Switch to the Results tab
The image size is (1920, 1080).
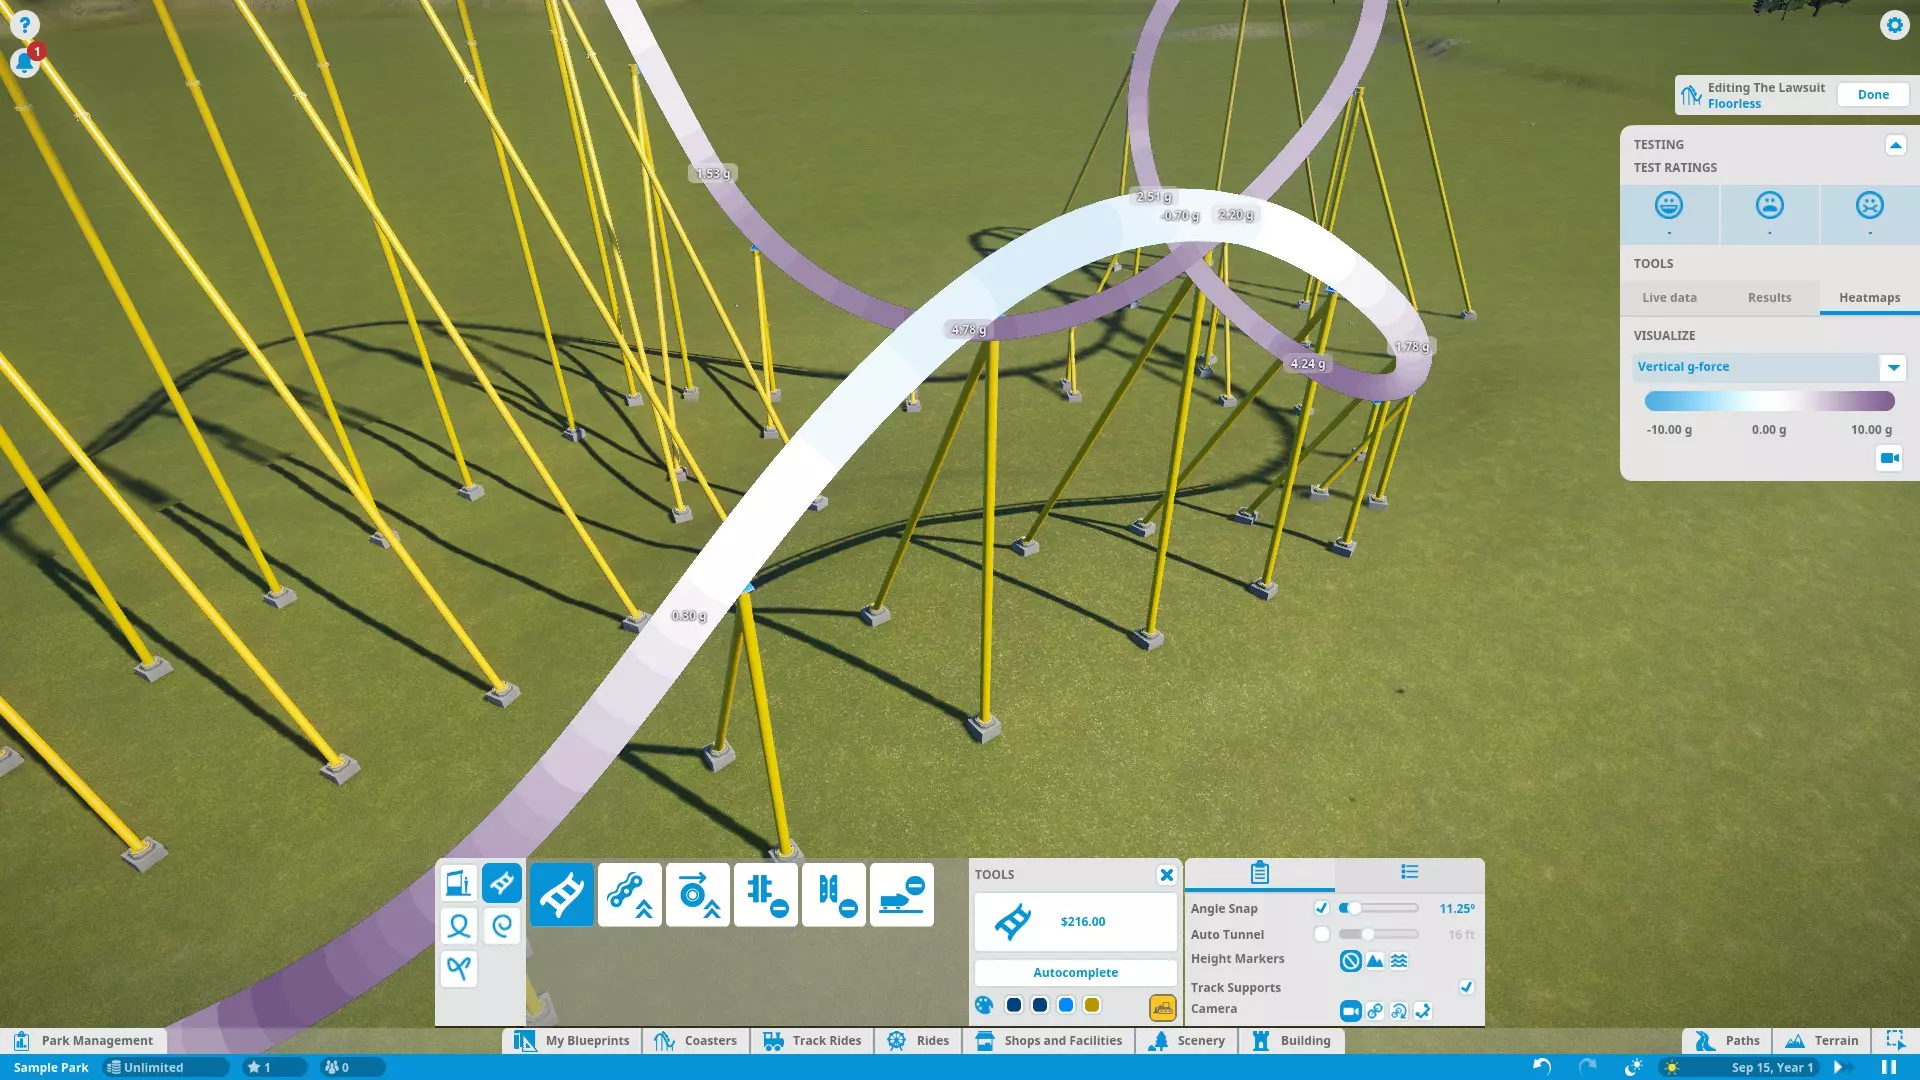click(1769, 298)
